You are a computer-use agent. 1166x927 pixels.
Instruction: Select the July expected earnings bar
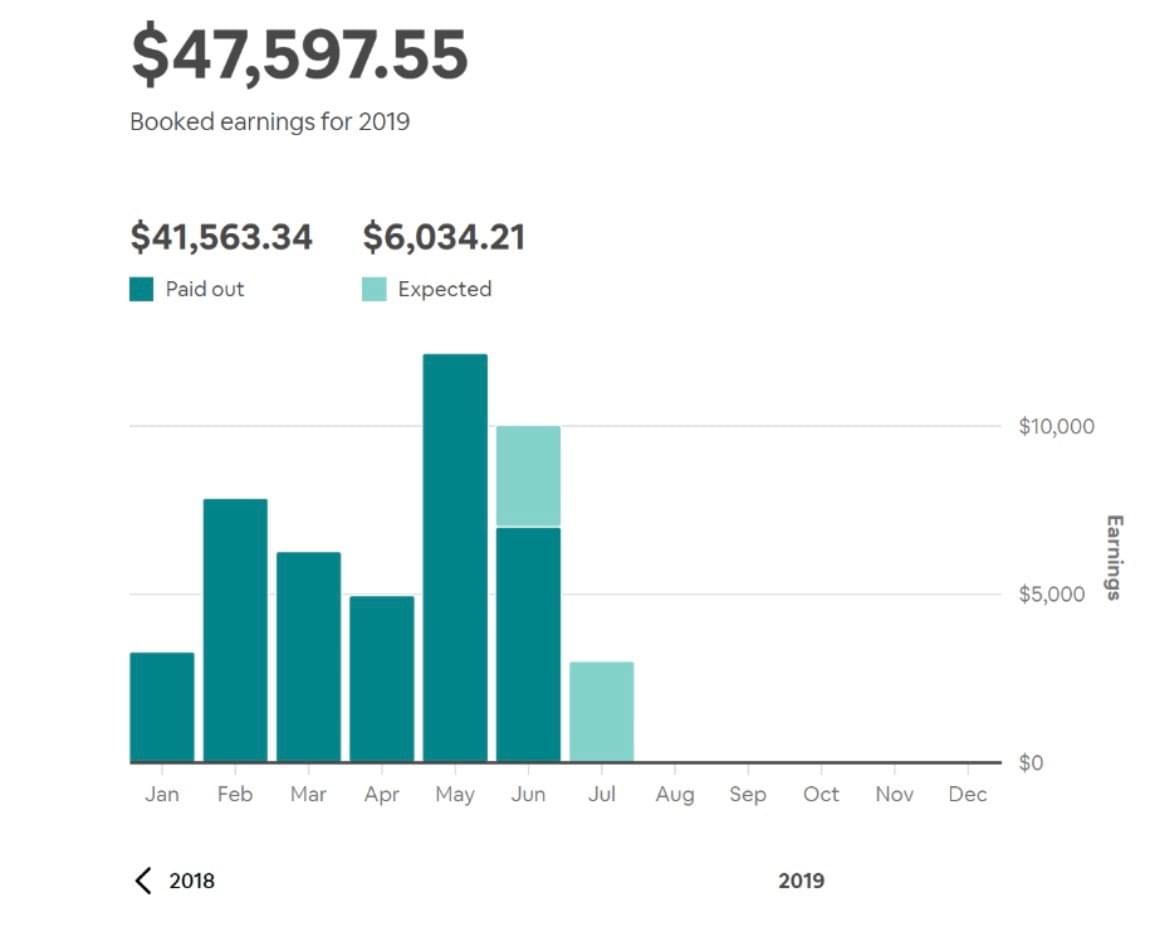pyautogui.click(x=601, y=712)
